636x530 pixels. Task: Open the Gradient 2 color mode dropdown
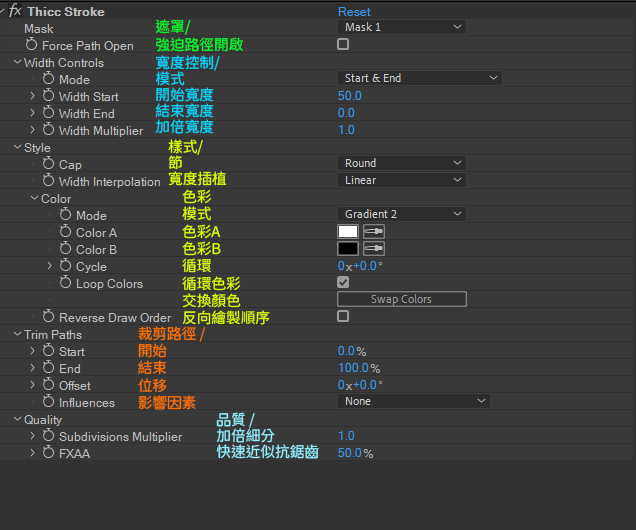pyautogui.click(x=402, y=214)
